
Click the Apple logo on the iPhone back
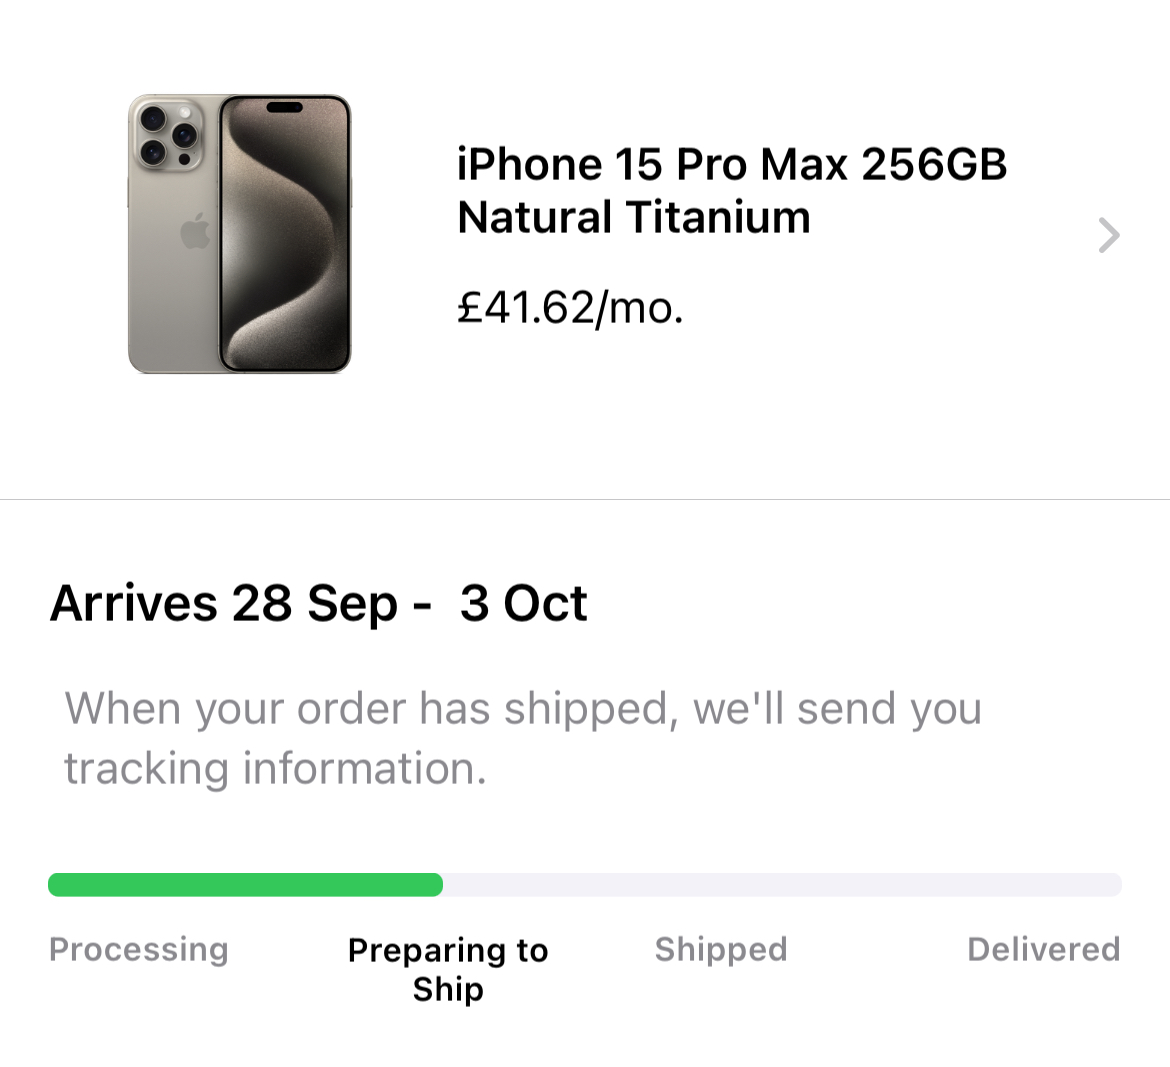click(195, 232)
